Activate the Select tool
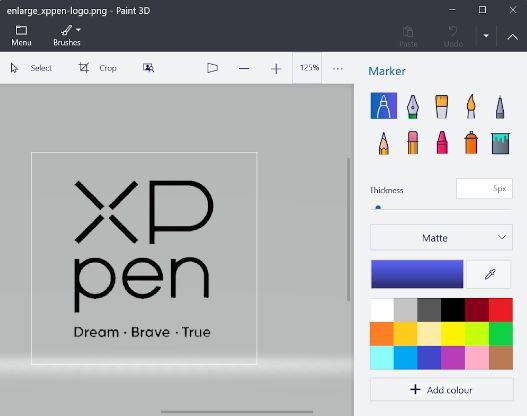 tap(31, 68)
